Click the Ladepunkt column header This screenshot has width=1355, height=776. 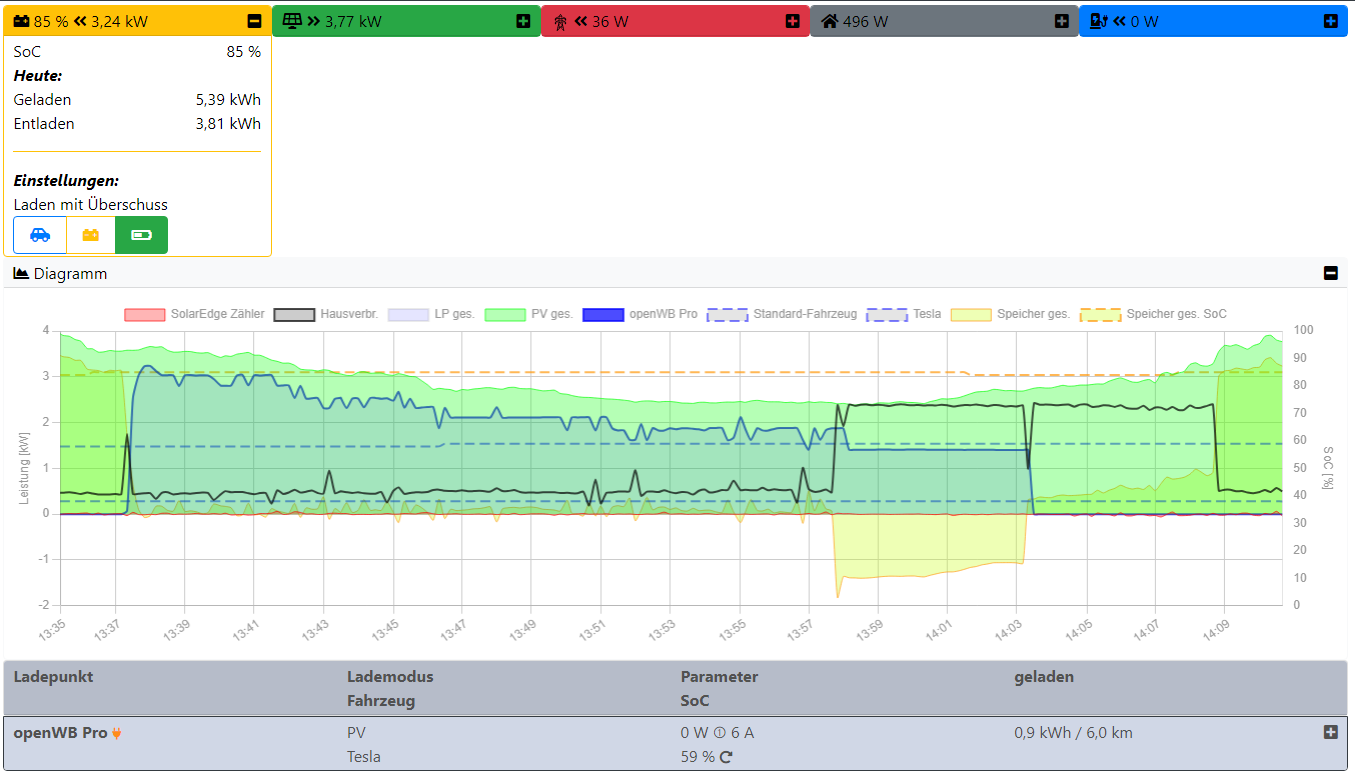coord(53,677)
